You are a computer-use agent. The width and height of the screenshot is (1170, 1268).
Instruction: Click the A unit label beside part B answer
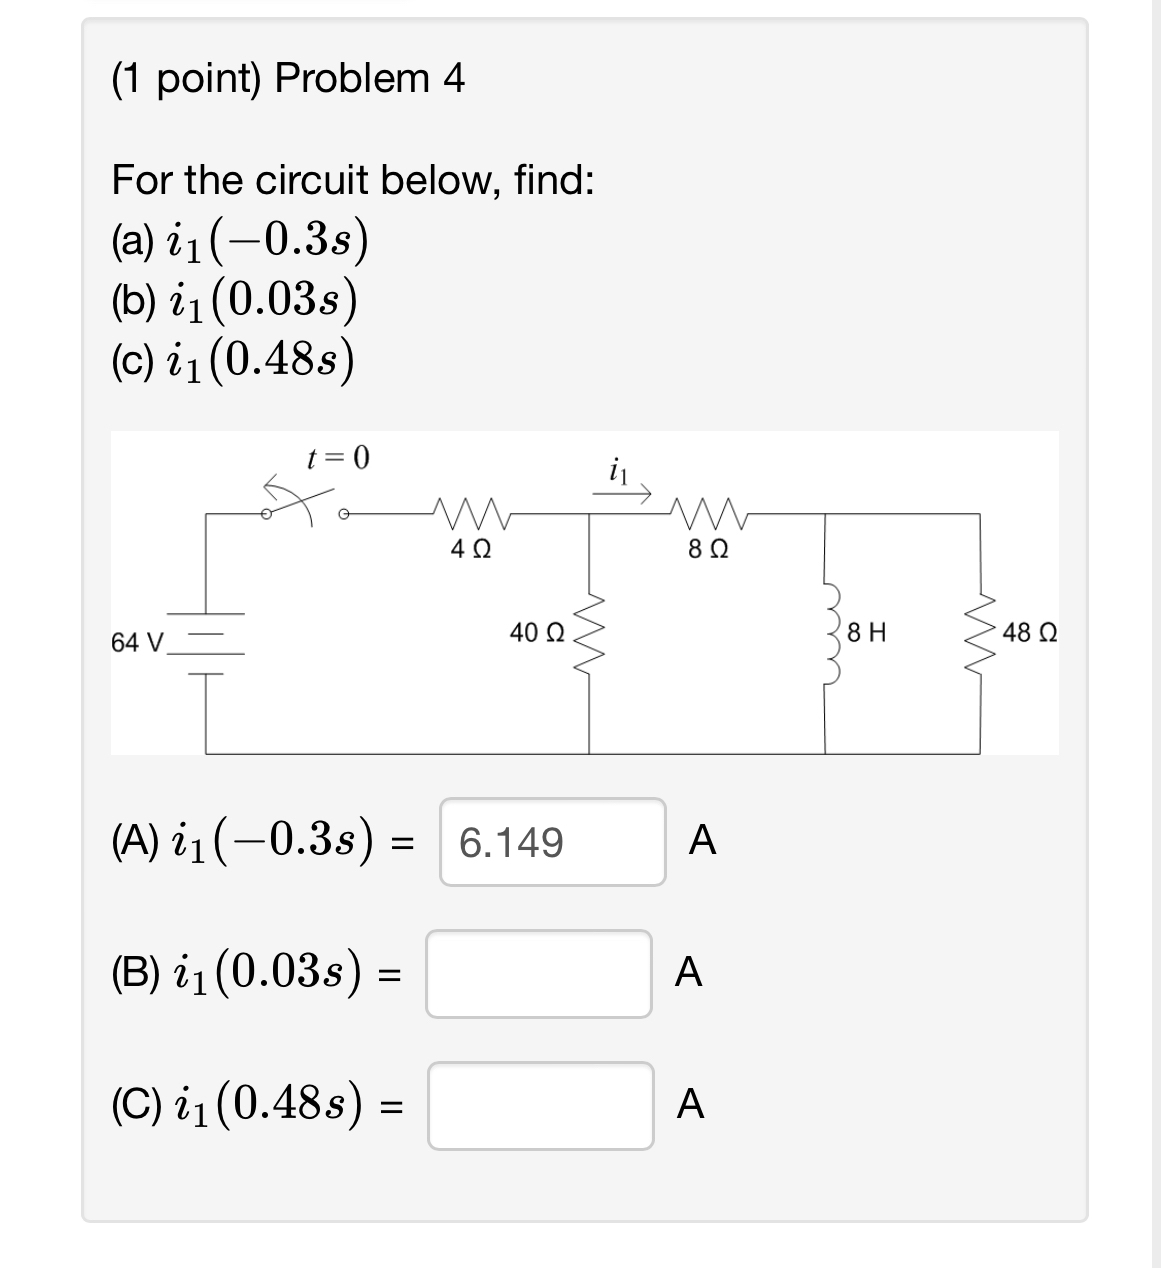(687, 972)
